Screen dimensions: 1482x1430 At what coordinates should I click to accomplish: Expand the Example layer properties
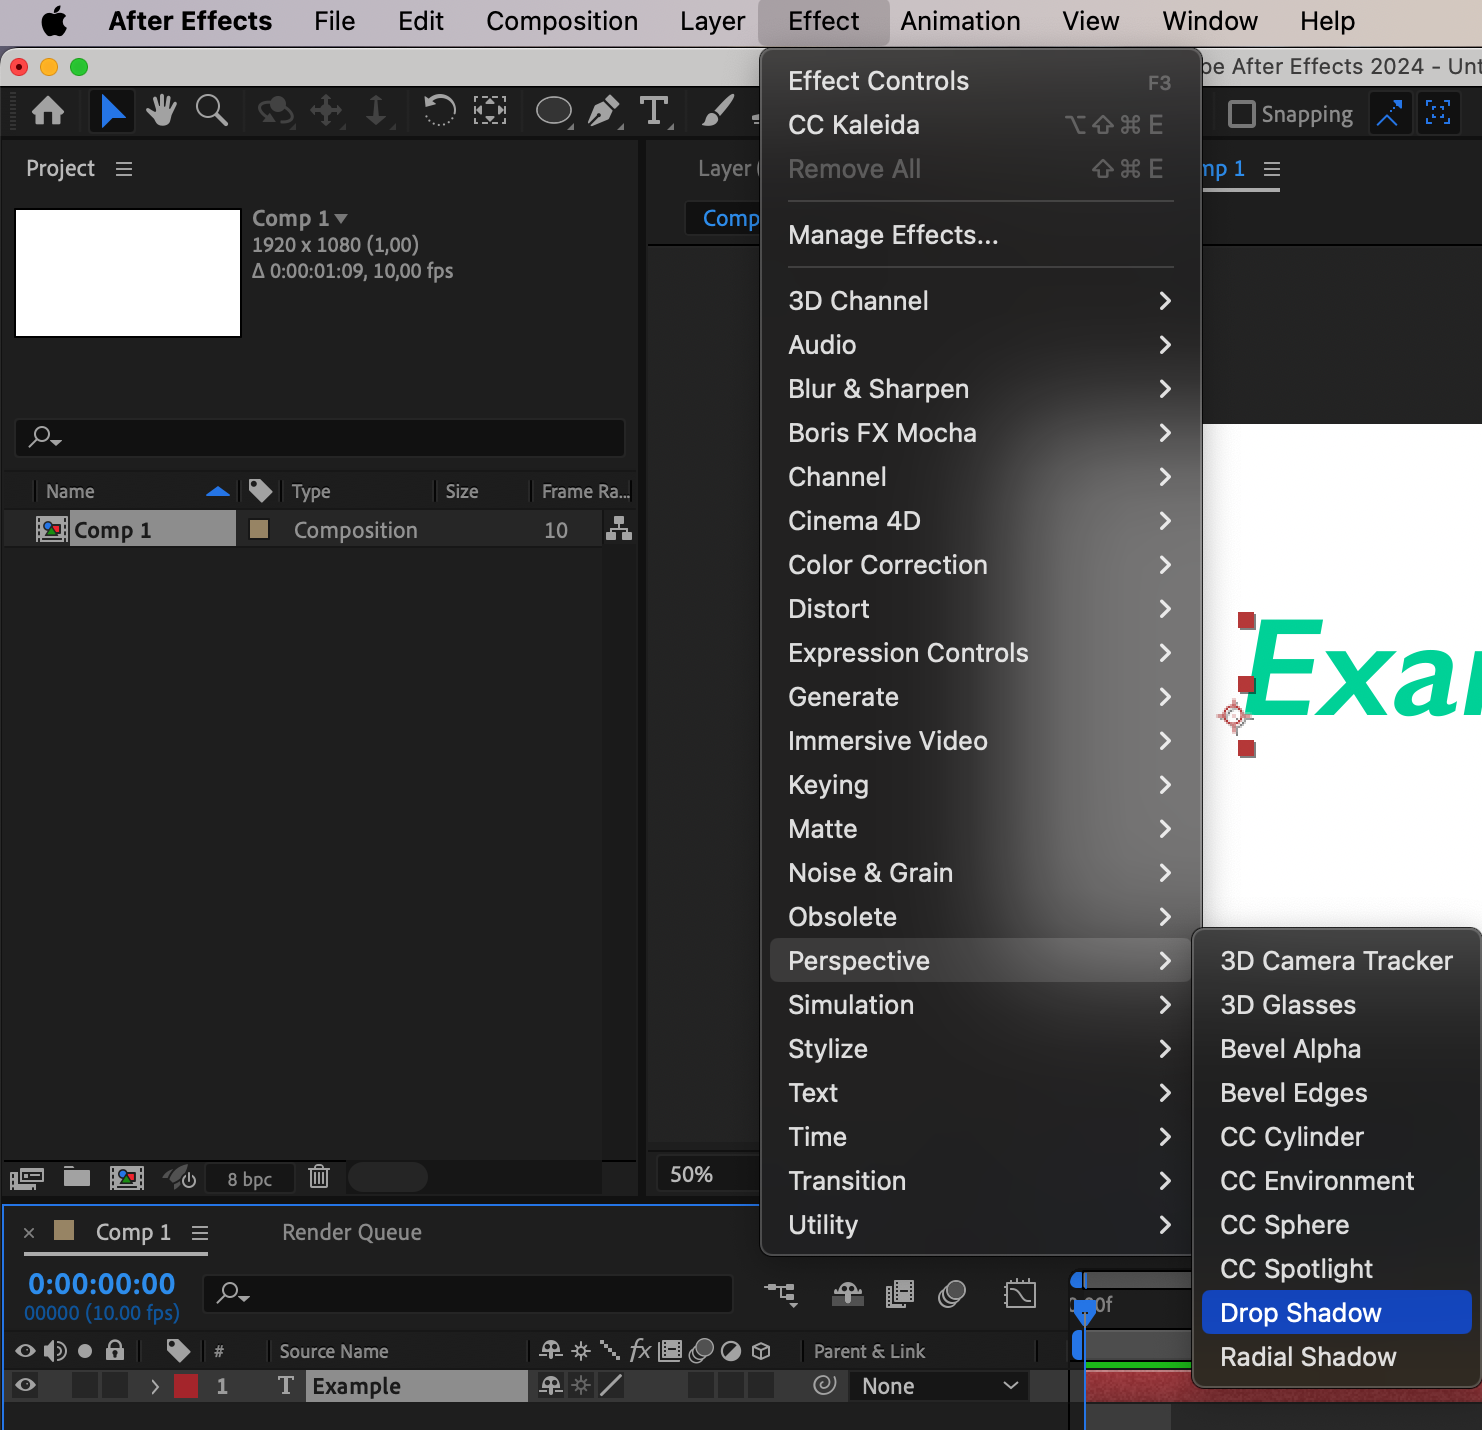(x=155, y=1386)
